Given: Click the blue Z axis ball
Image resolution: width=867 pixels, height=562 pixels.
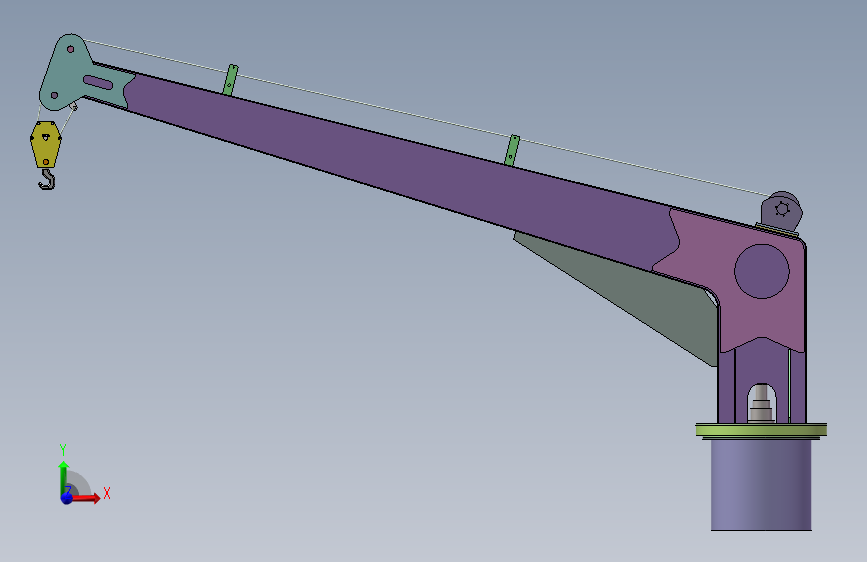Looking at the screenshot, I should pyautogui.click(x=66, y=498).
